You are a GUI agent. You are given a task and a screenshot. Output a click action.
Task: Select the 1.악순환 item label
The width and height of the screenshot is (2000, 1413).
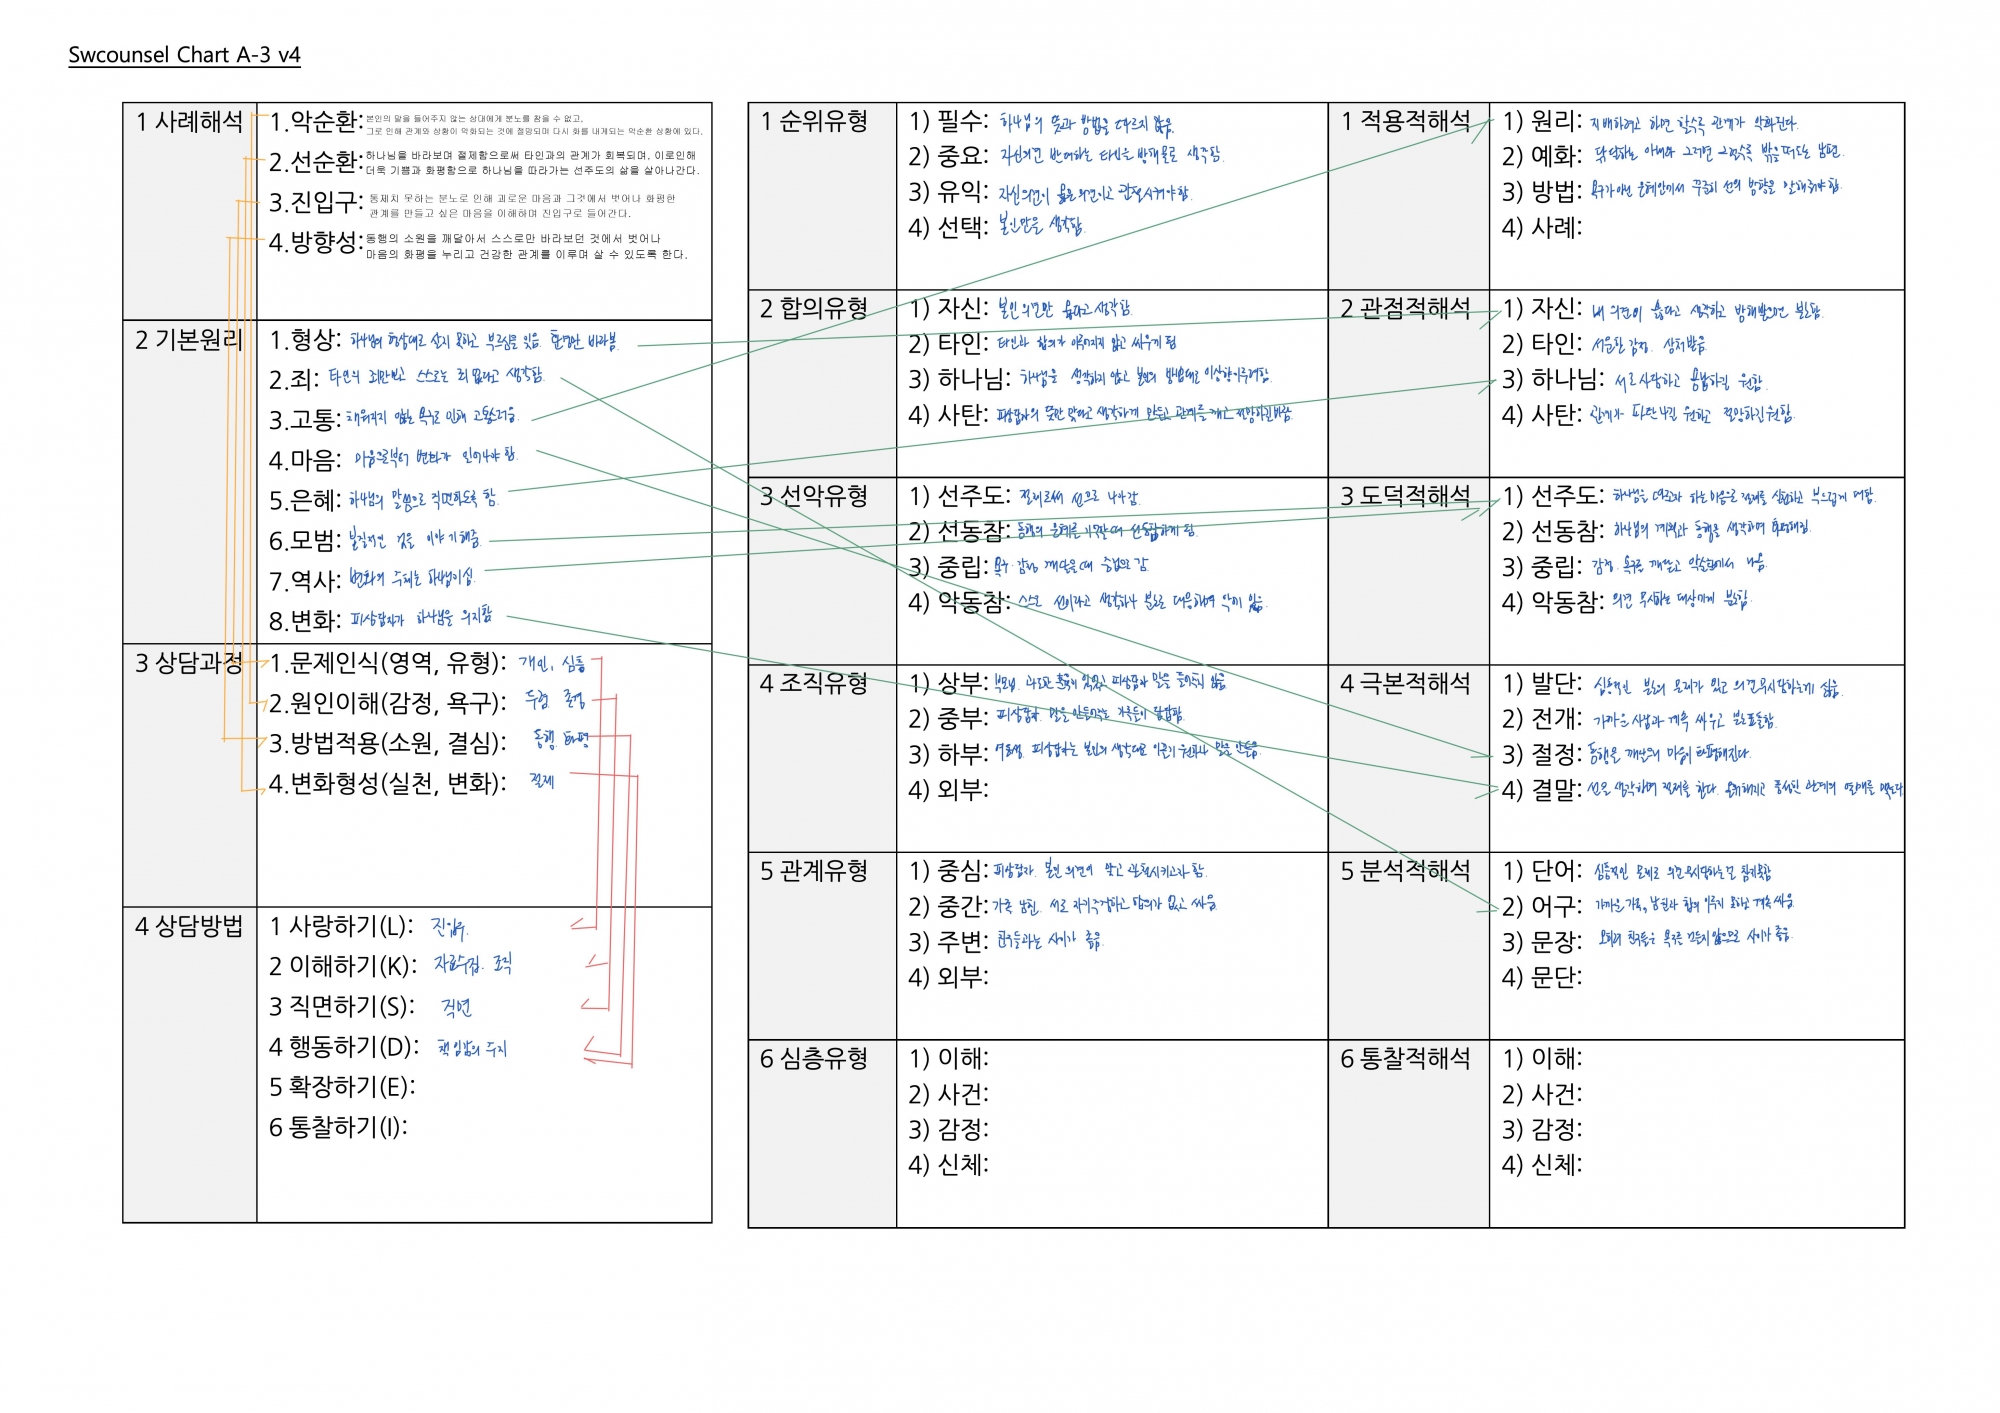pyautogui.click(x=315, y=122)
